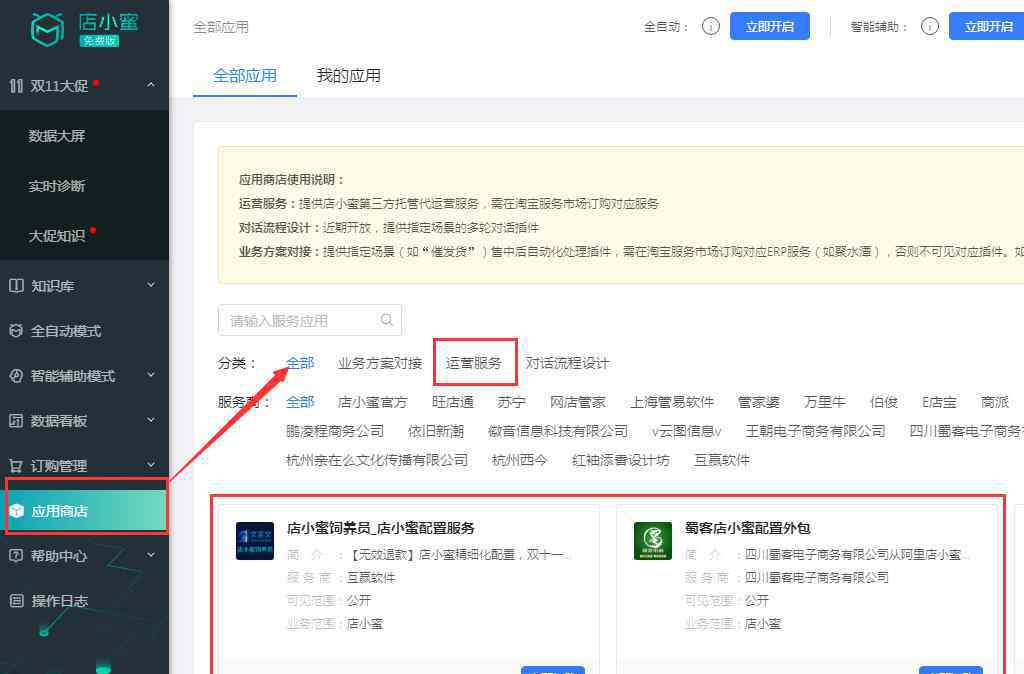Image resolution: width=1024 pixels, height=674 pixels.
Task: Collapse the 双11大促 menu chevron
Action: point(151,85)
